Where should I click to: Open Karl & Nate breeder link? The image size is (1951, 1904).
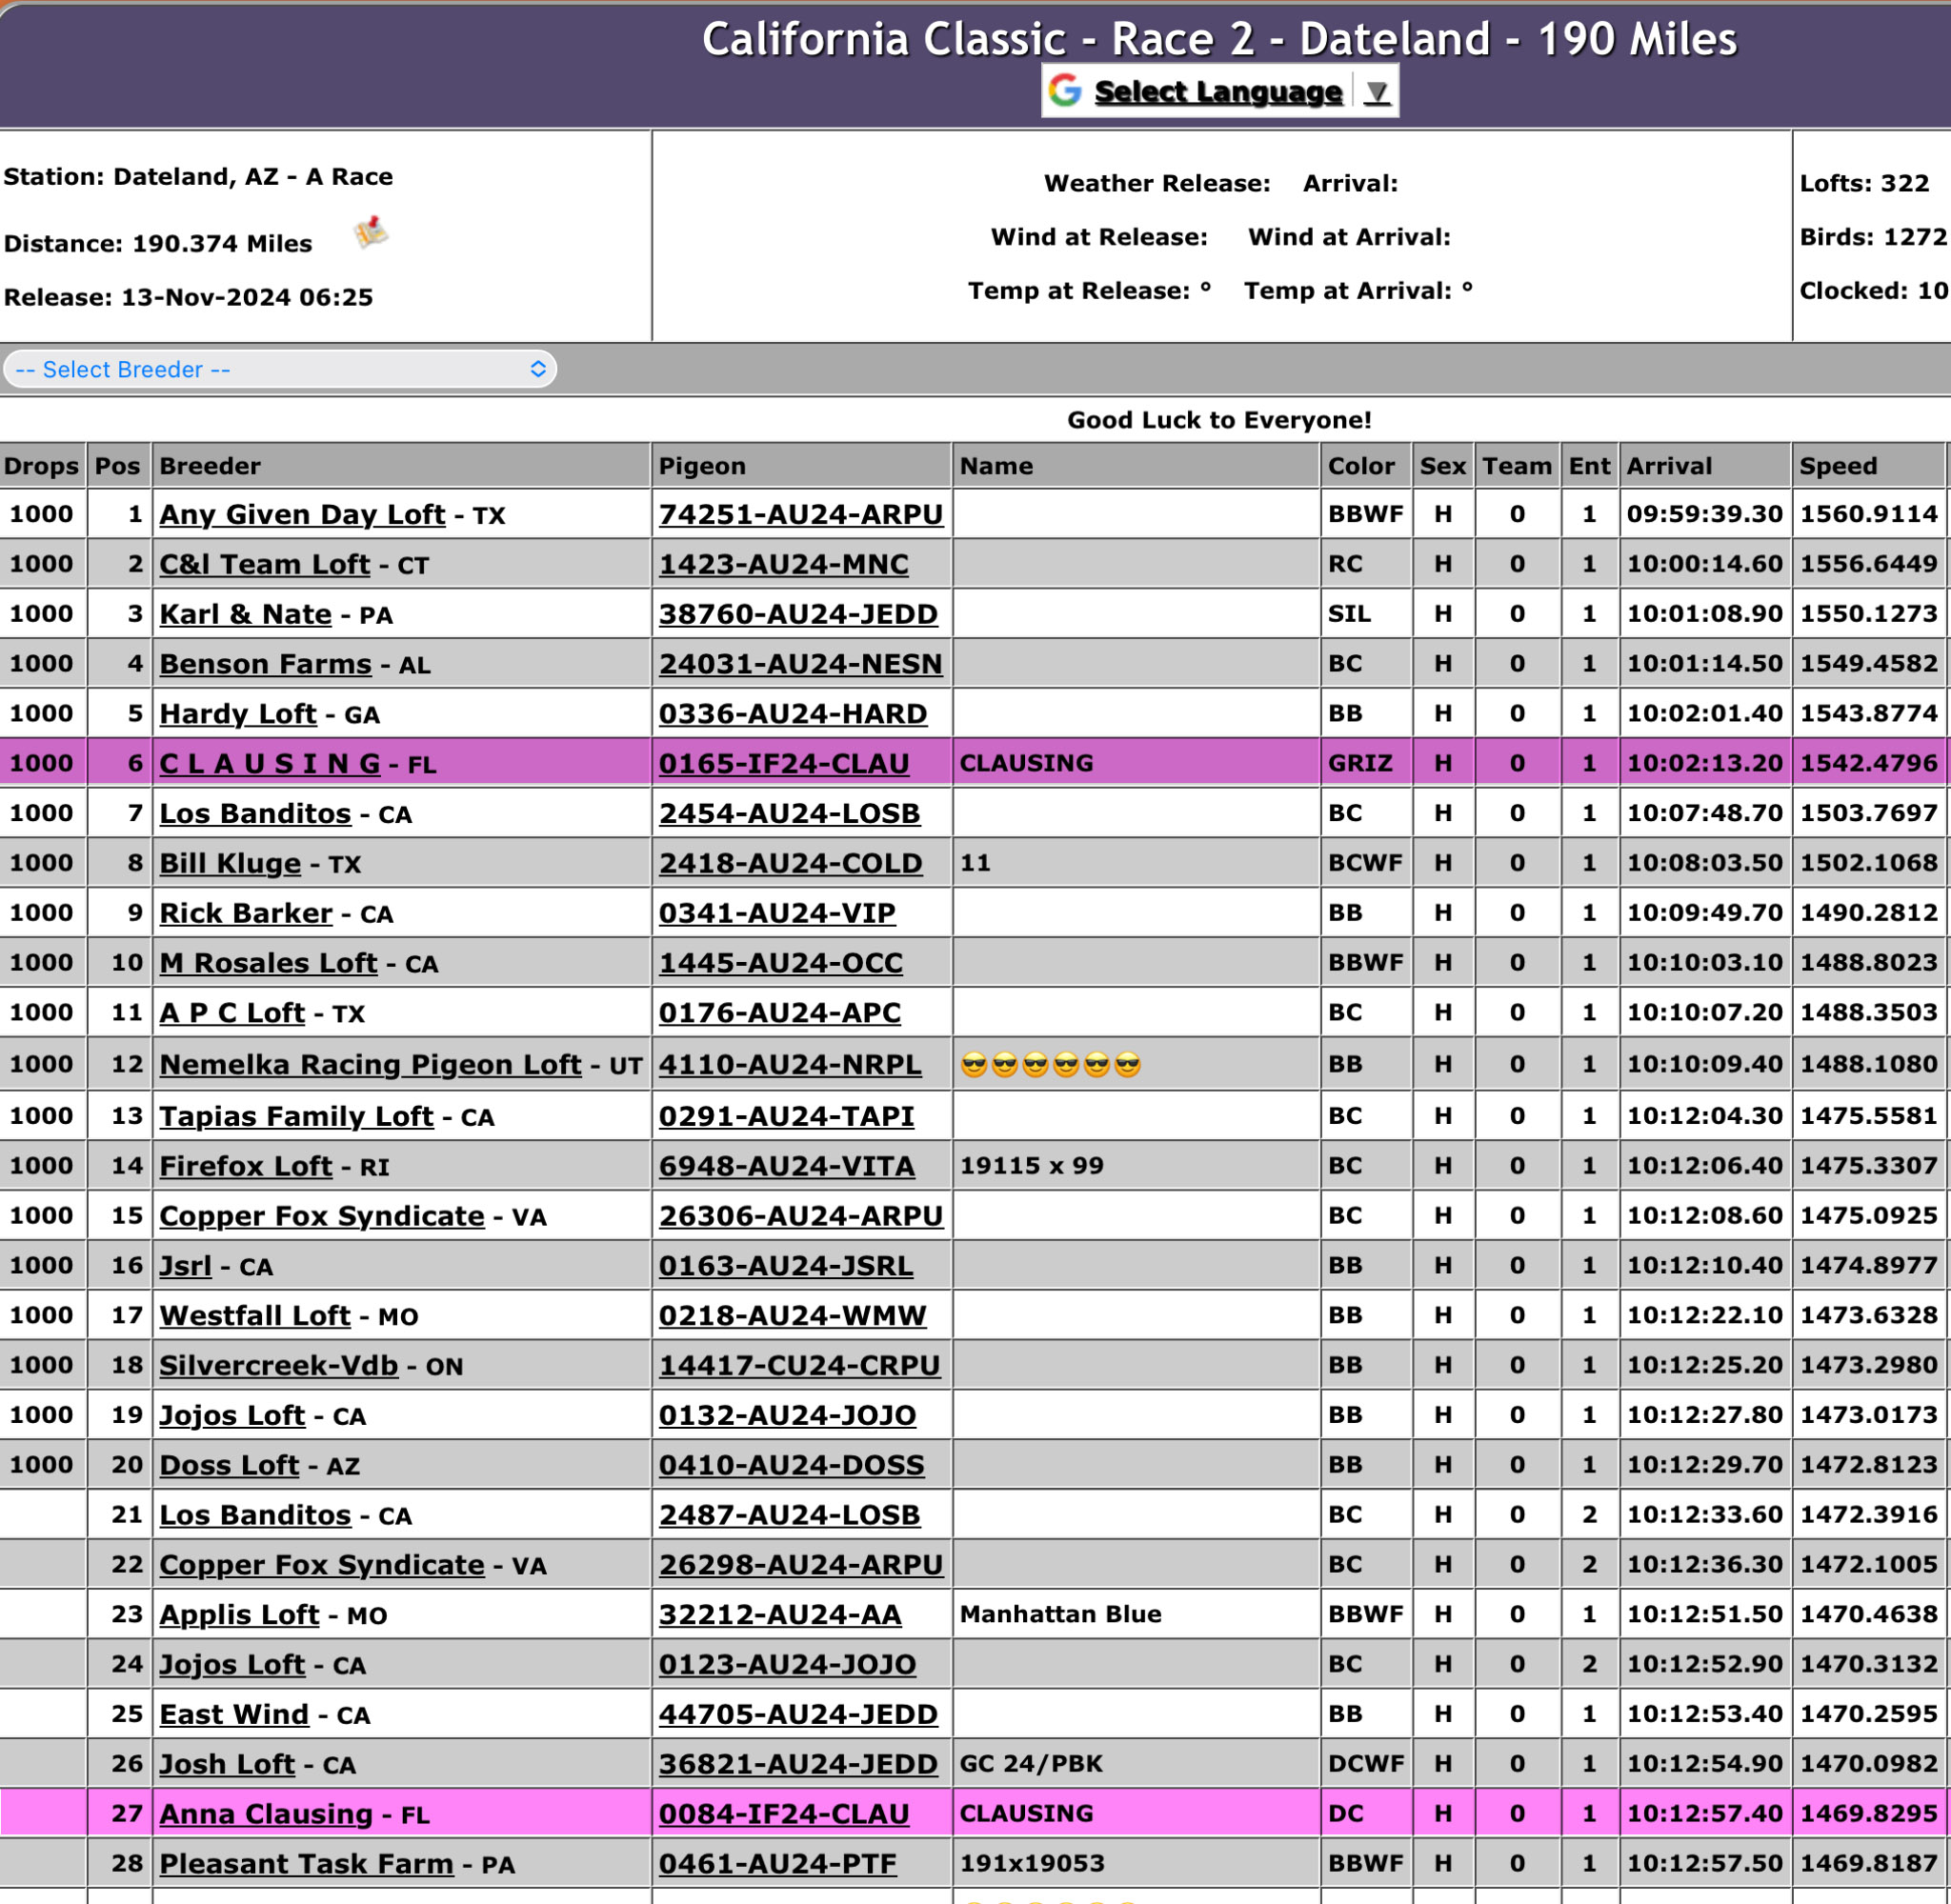tap(245, 614)
